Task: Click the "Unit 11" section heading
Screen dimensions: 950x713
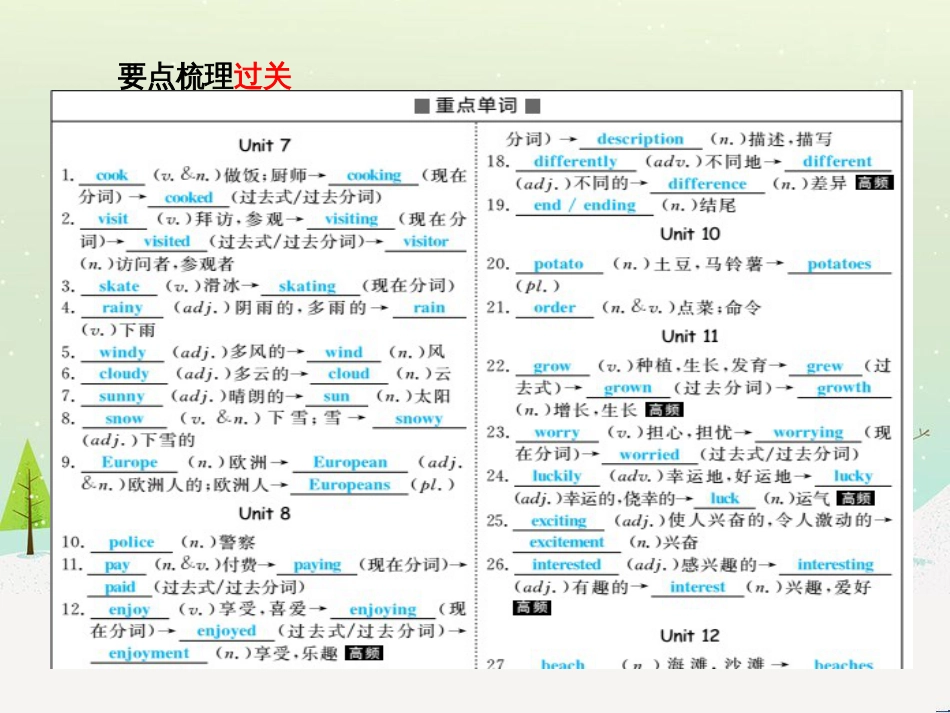Action: 688,337
